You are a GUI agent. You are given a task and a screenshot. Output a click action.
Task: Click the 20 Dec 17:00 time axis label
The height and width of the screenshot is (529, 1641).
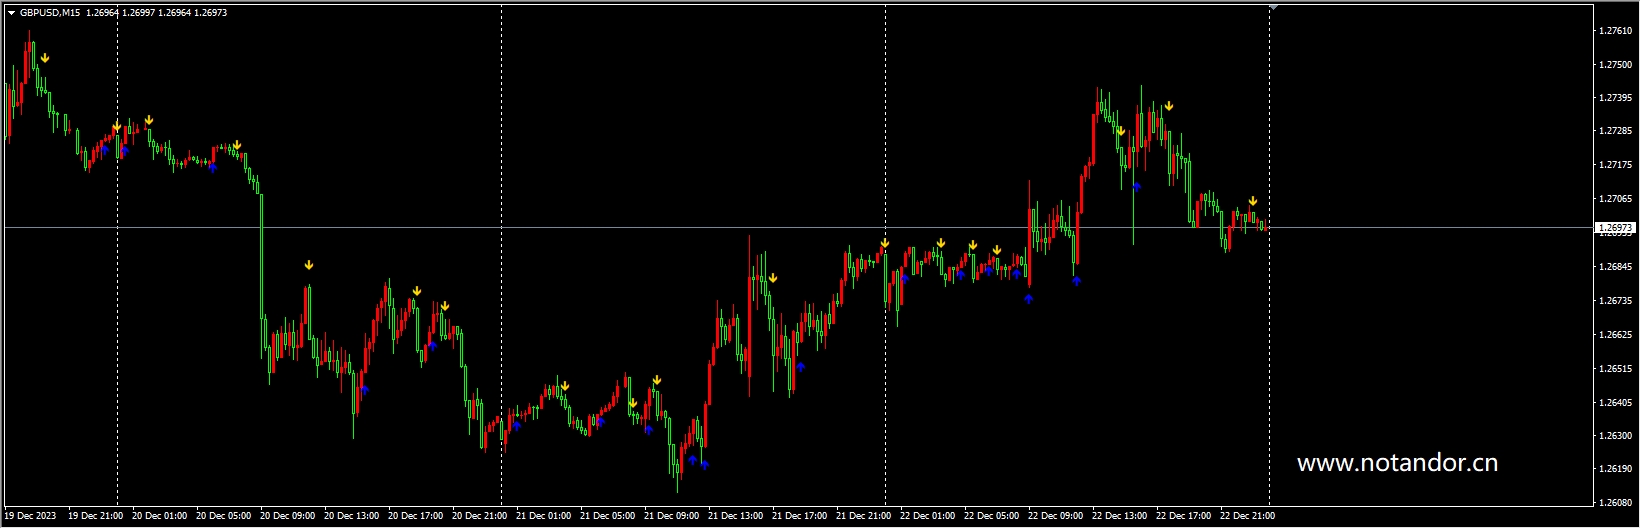point(415,516)
